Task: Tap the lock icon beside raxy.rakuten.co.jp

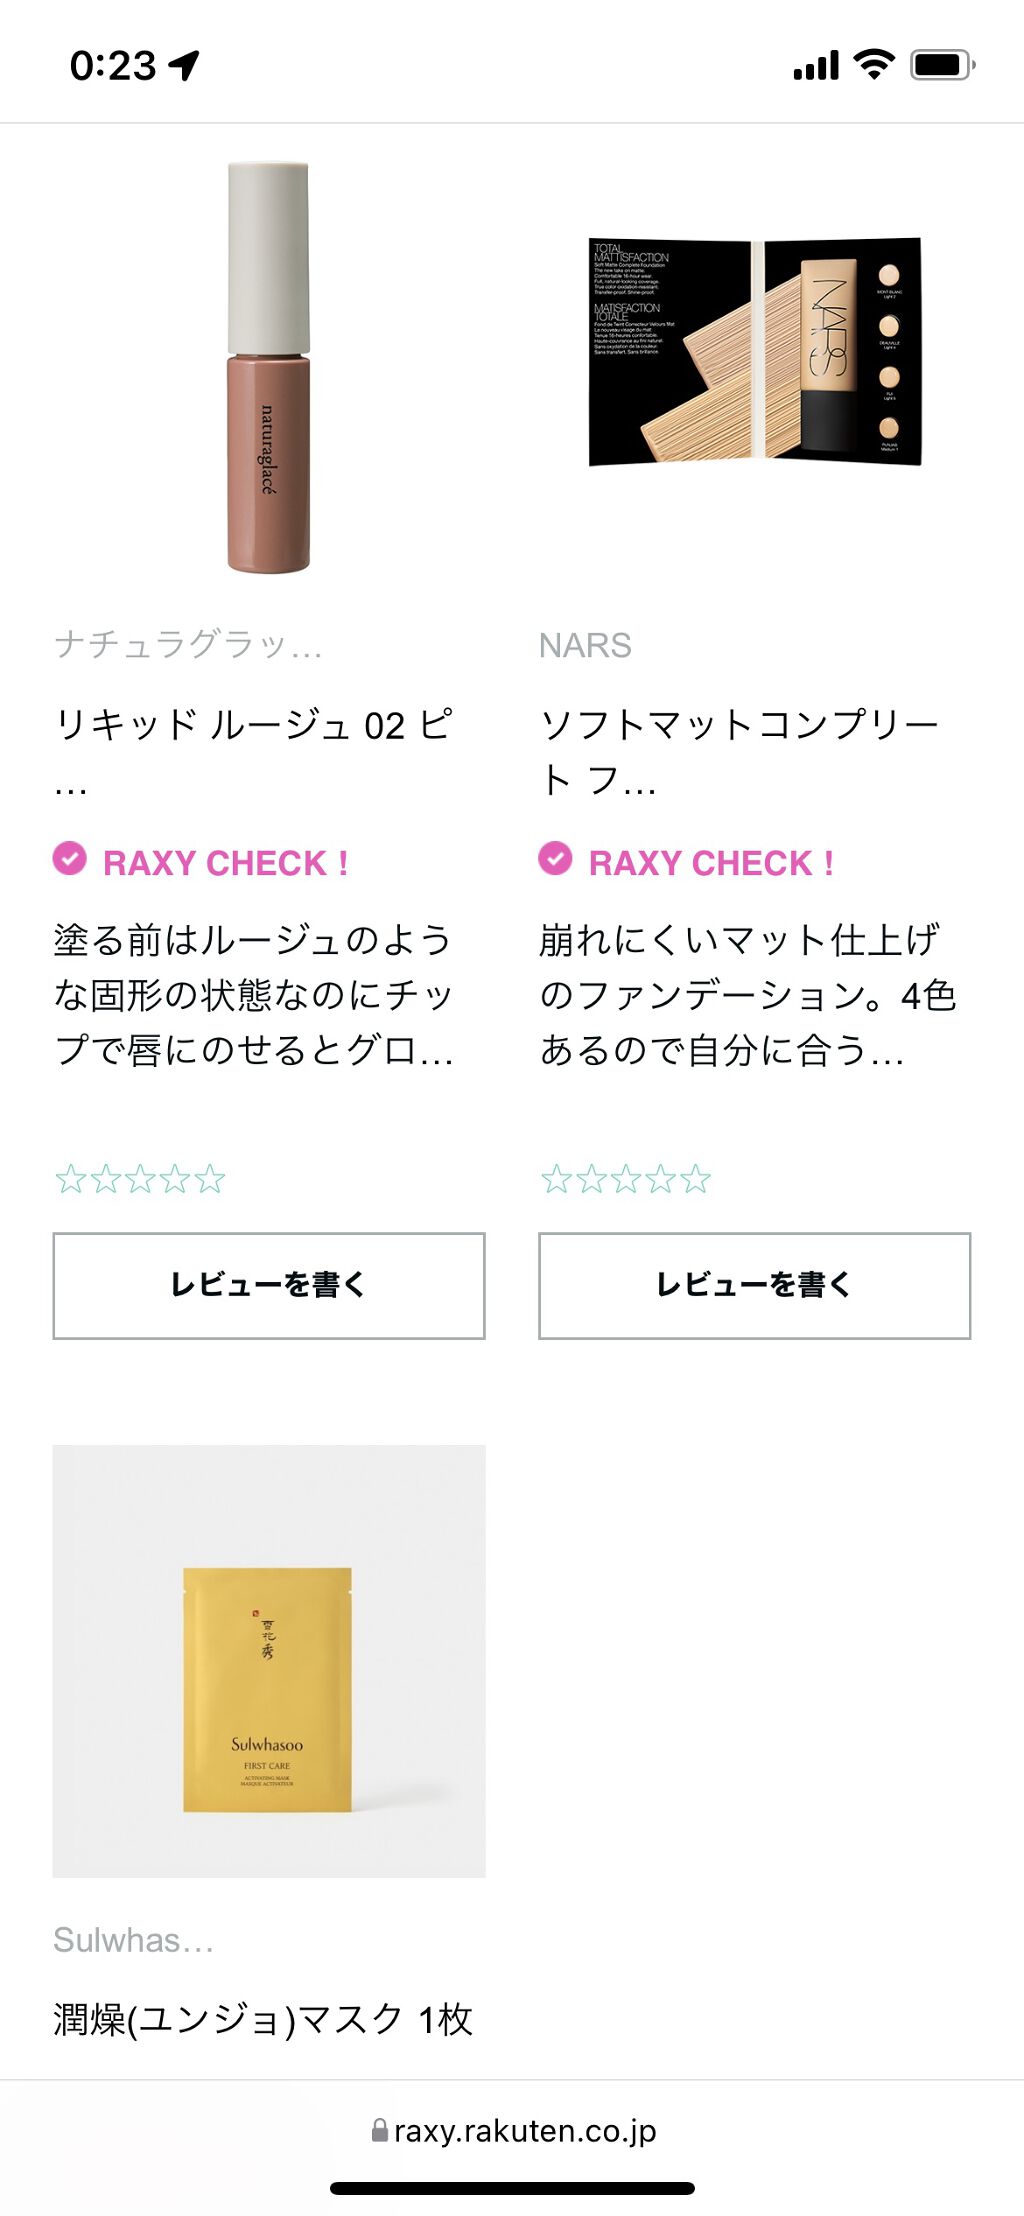Action: pos(380,2131)
